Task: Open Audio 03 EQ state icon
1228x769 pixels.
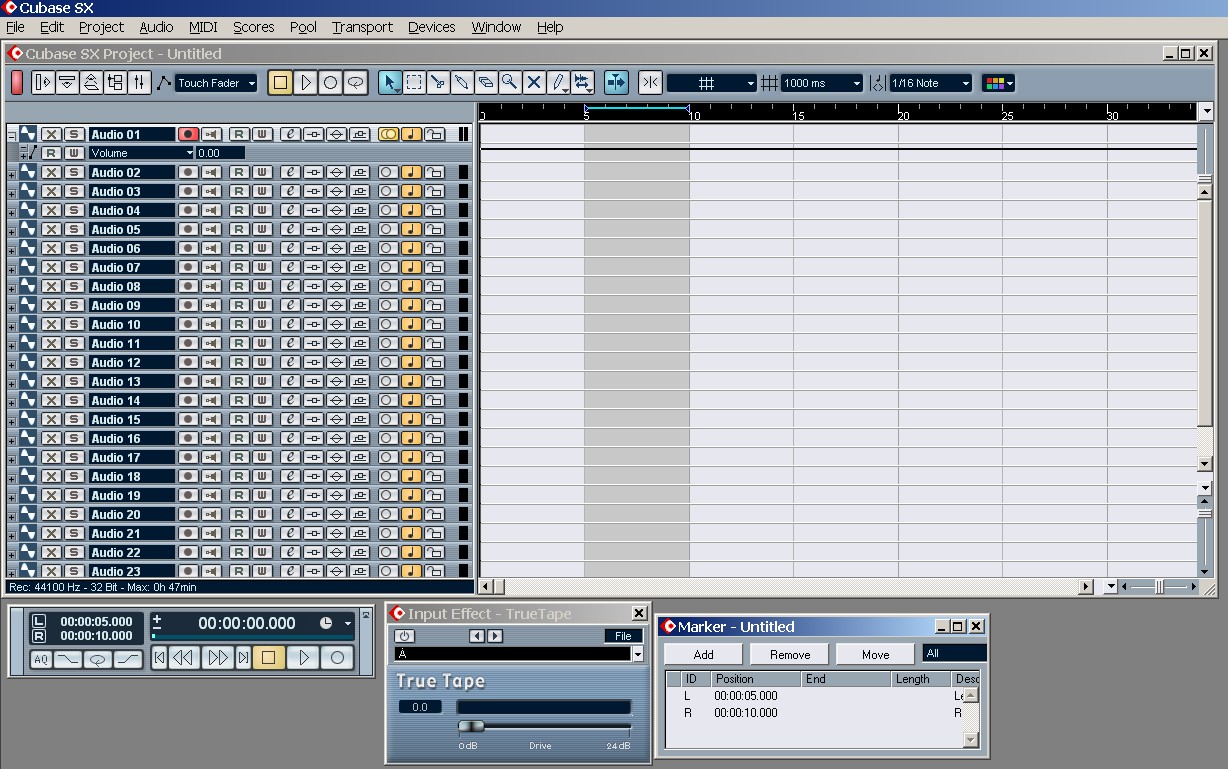Action: [336, 191]
